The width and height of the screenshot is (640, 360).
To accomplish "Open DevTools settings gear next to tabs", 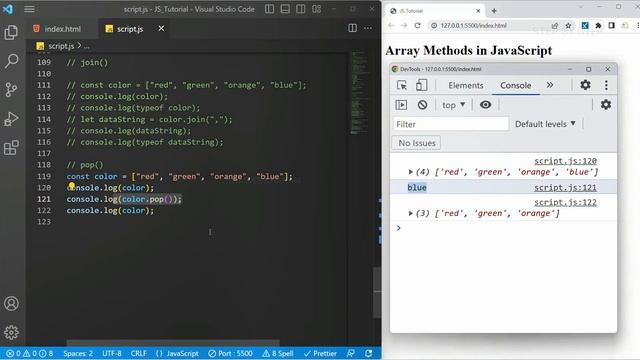I will point(585,85).
